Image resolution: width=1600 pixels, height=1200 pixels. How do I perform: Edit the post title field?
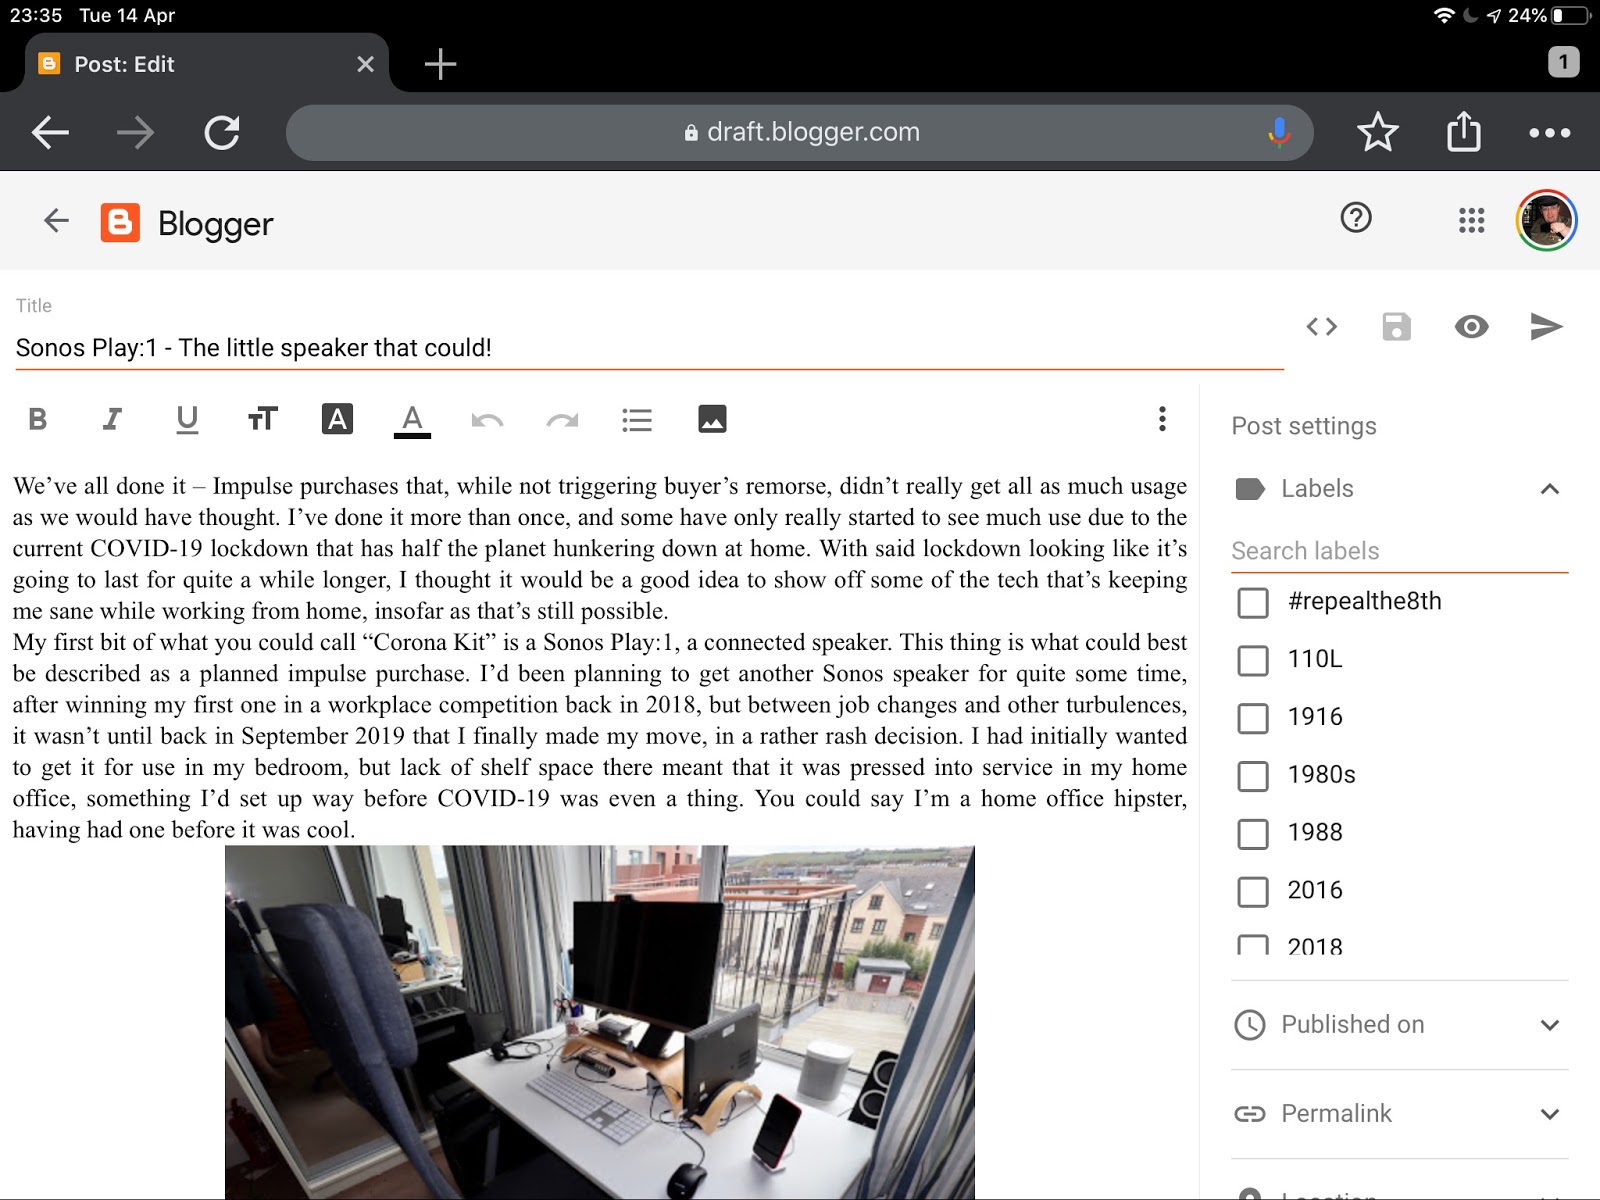point(649,348)
